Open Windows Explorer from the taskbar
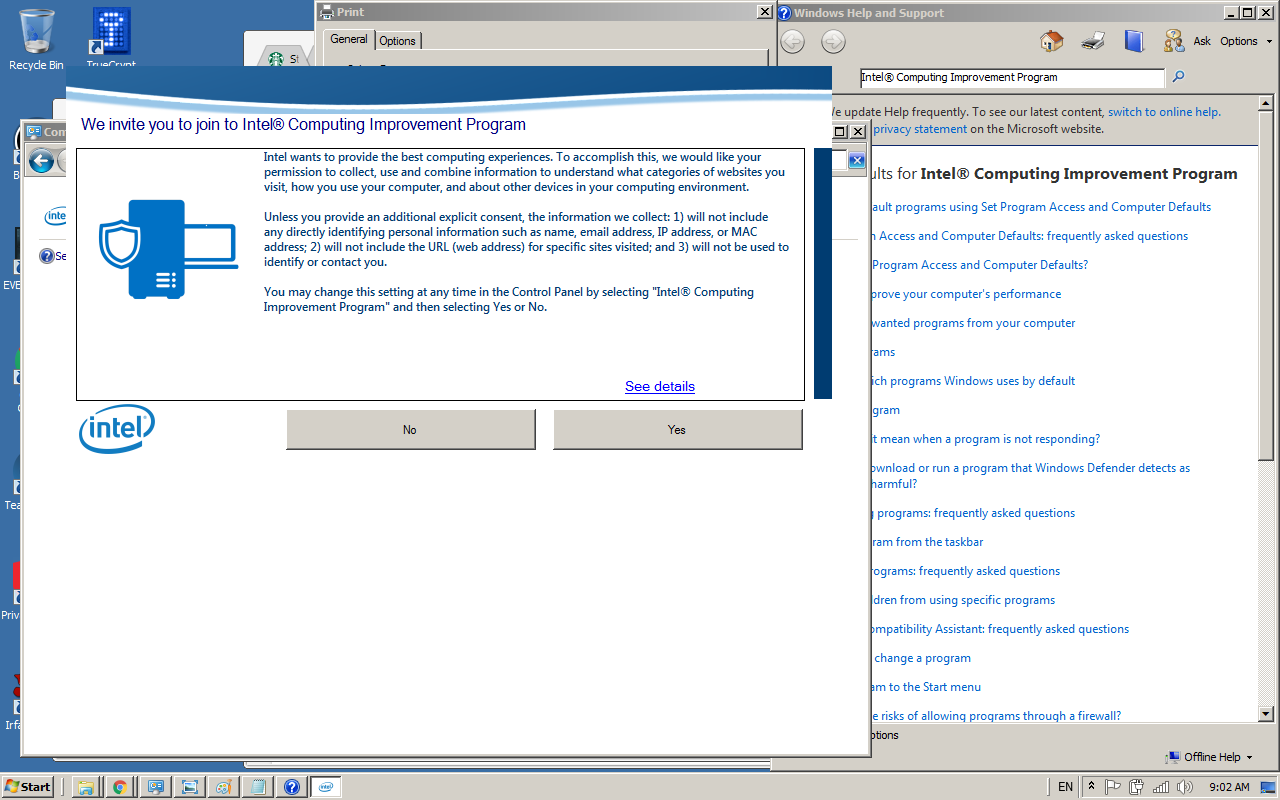This screenshot has height=800, width=1280. 85,787
